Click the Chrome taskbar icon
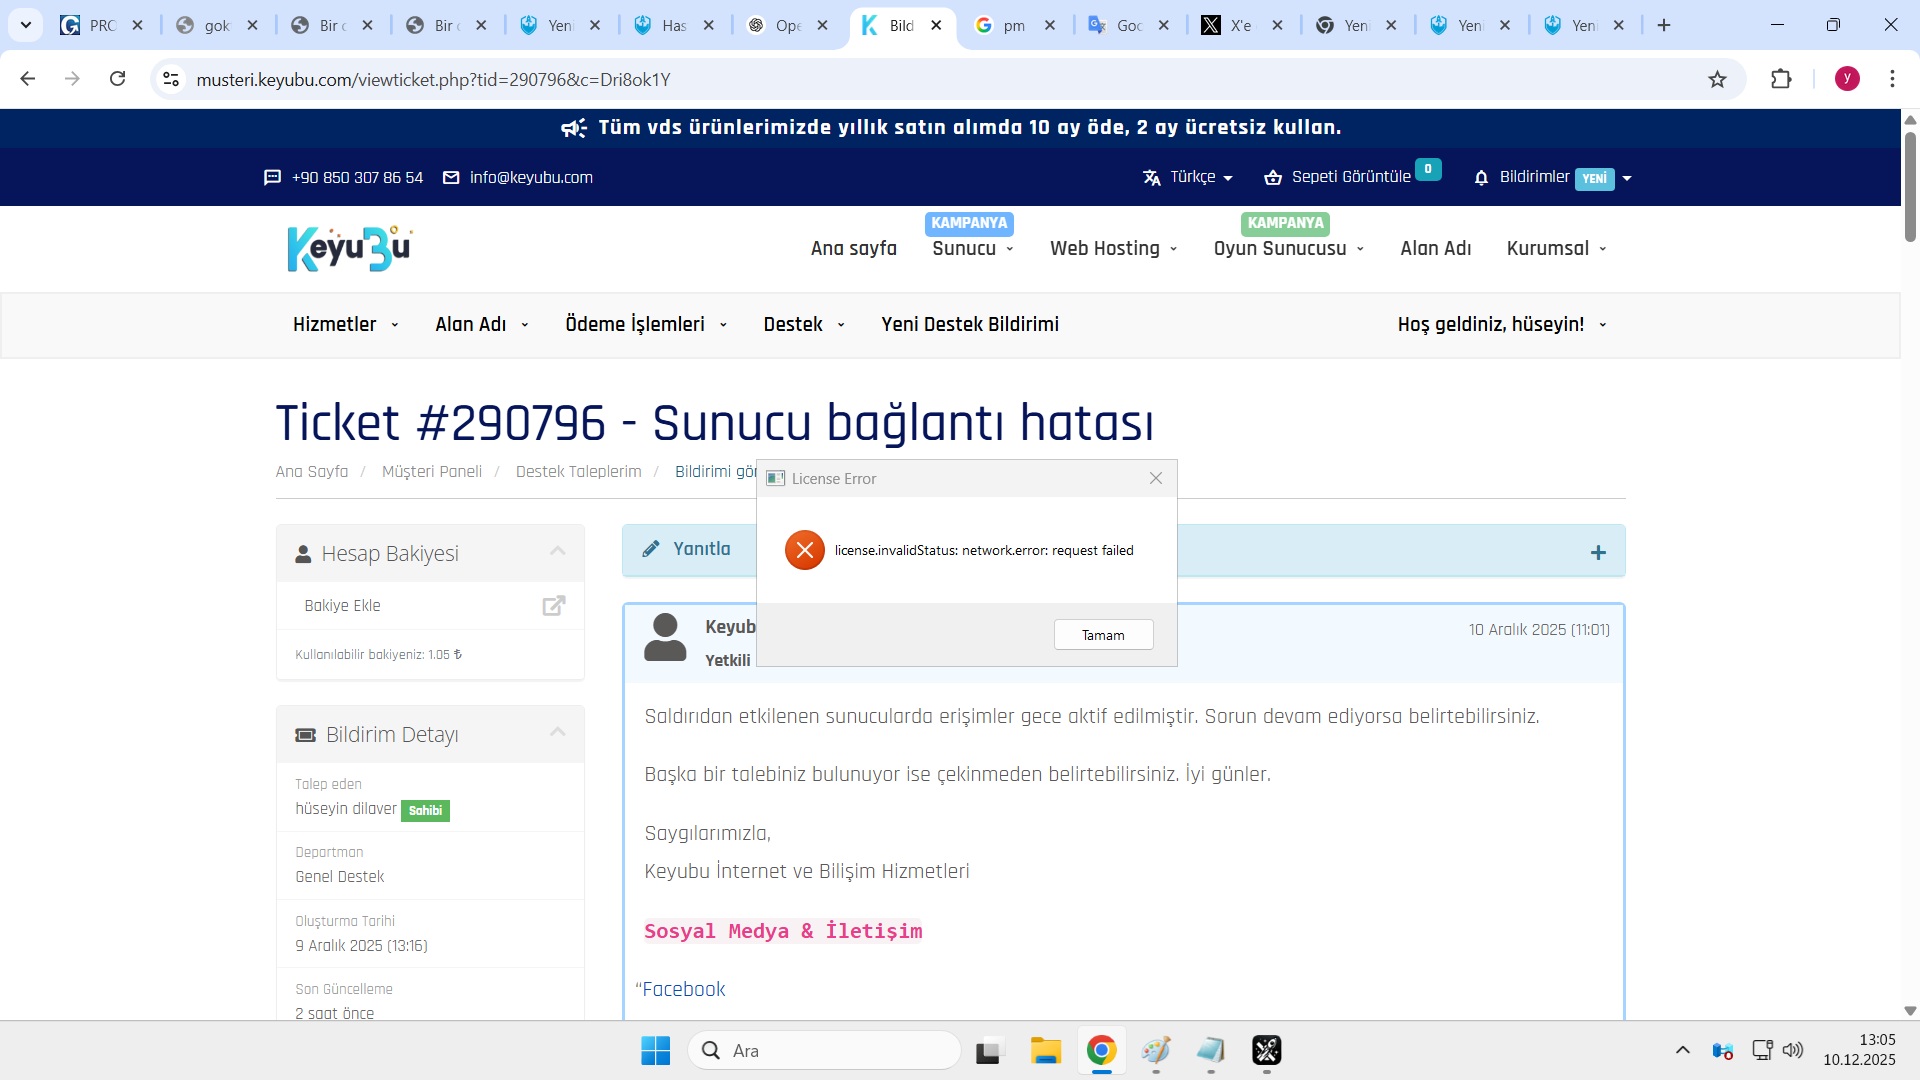Viewport: 1920px width, 1080px height. tap(1101, 1050)
